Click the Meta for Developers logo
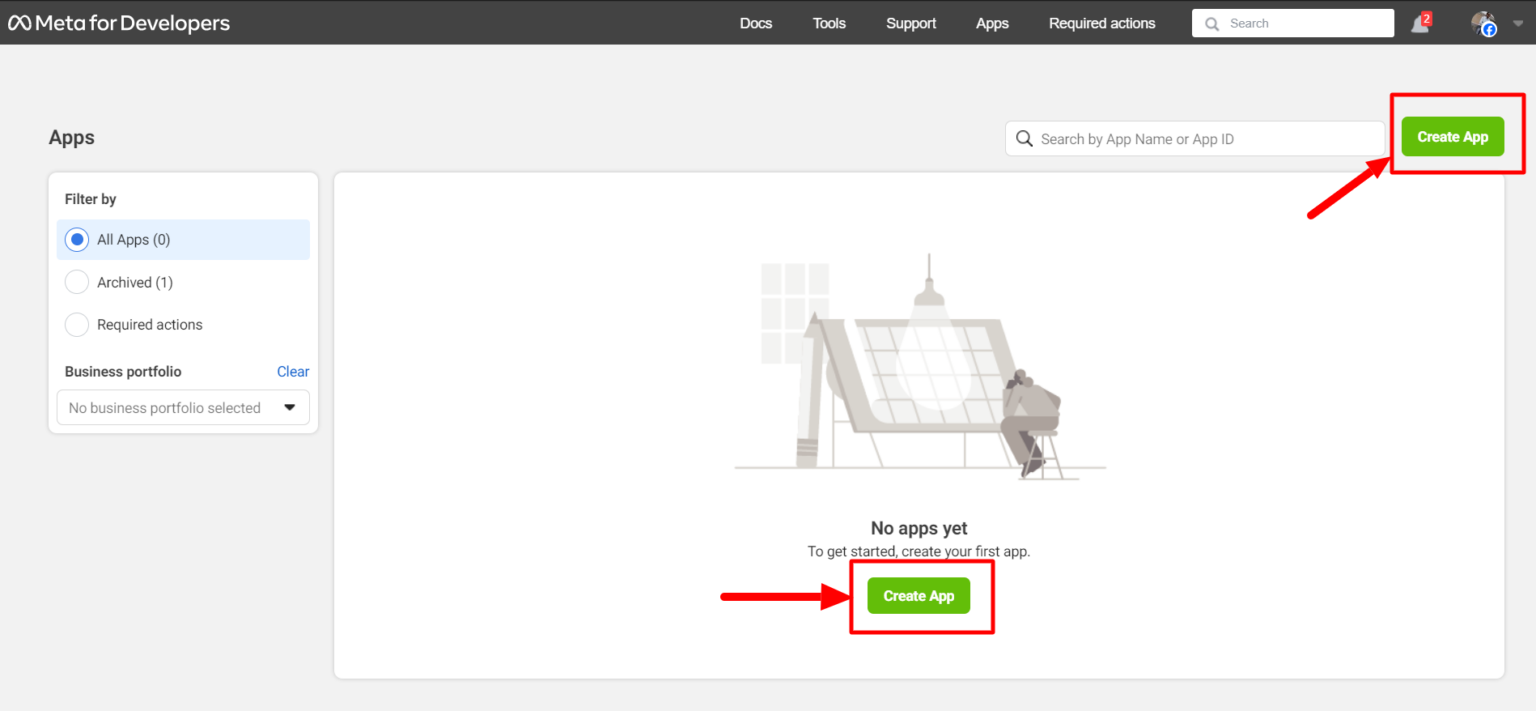 click(x=118, y=22)
